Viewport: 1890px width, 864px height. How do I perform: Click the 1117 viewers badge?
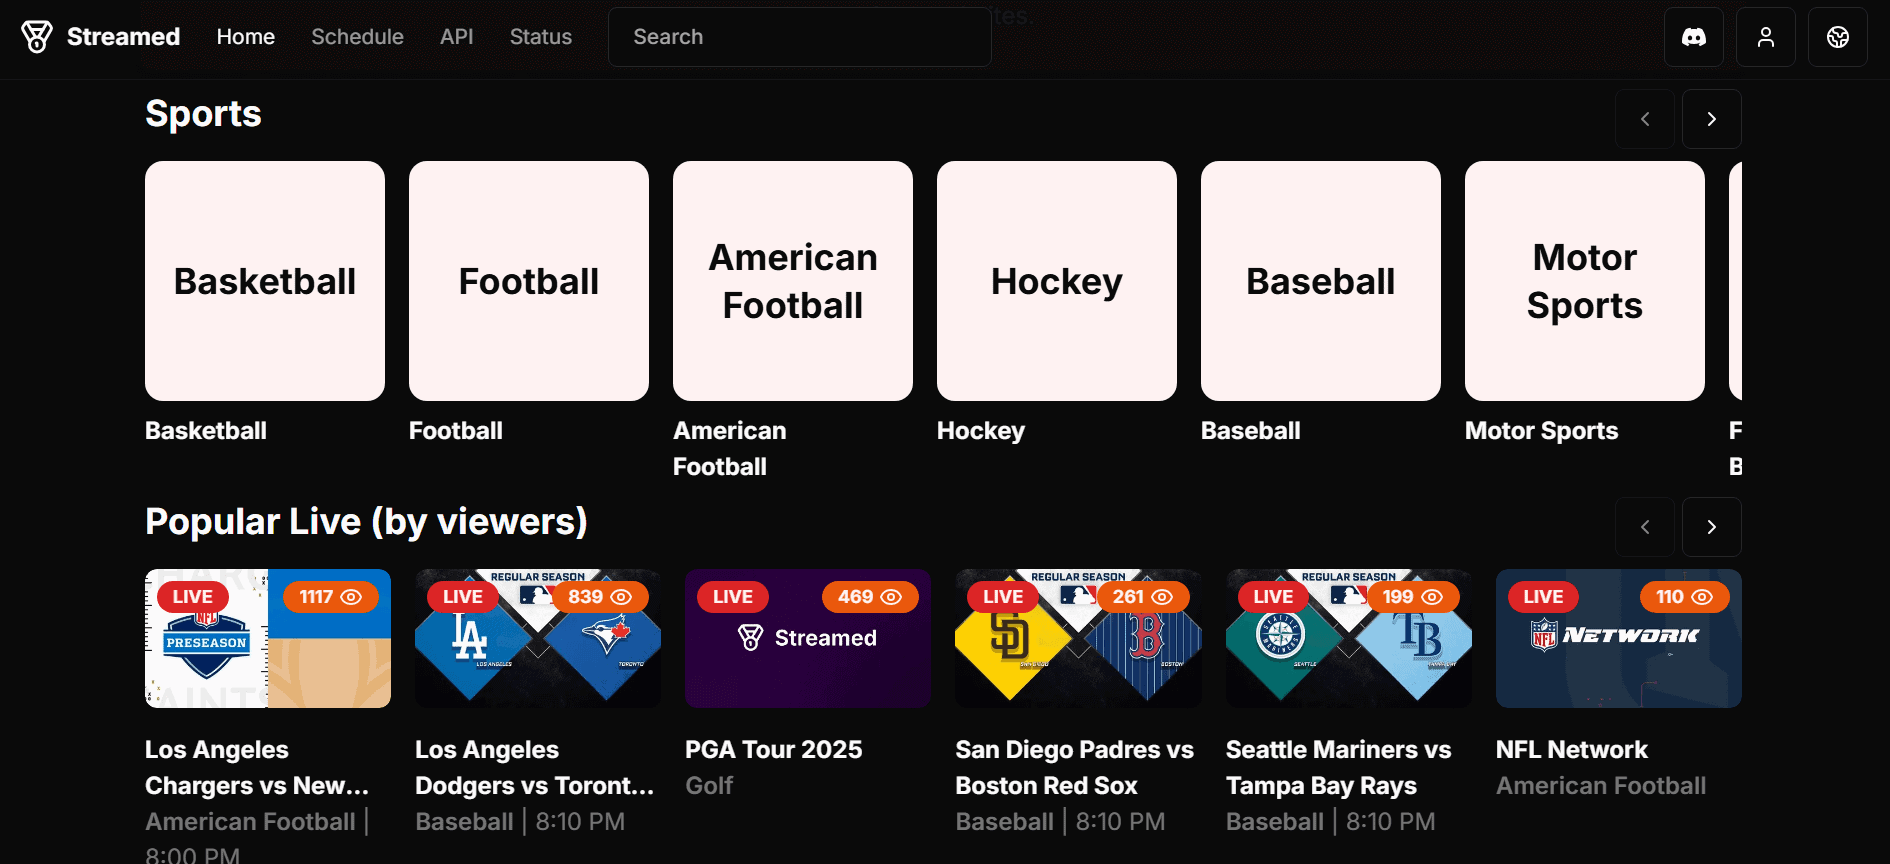pos(330,597)
